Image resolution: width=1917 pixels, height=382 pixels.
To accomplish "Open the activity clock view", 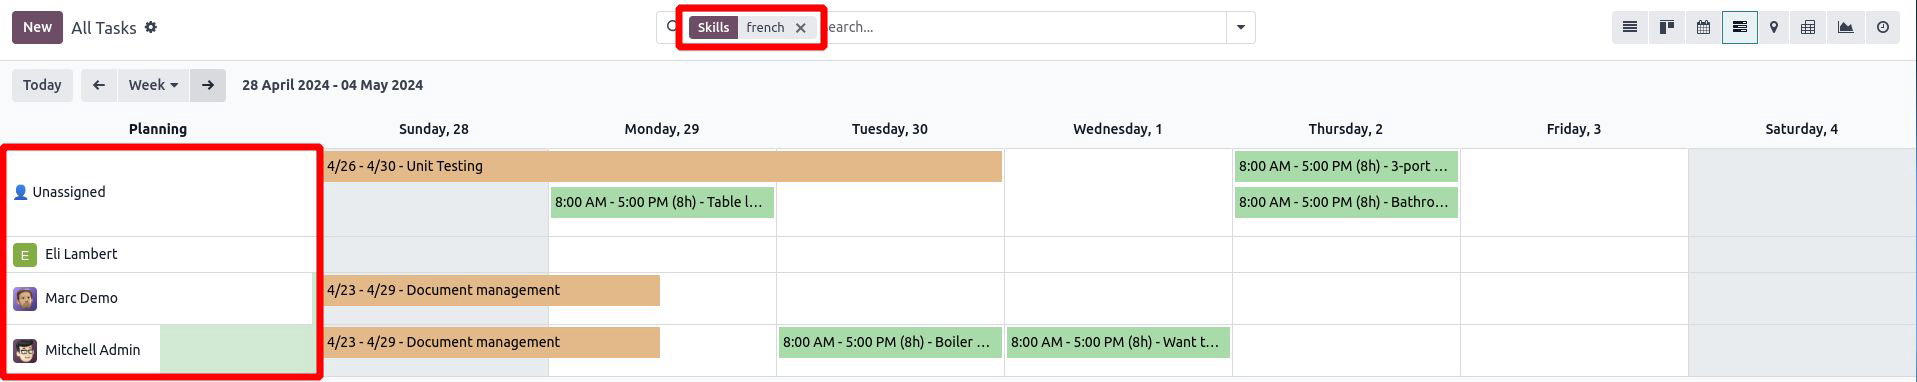I will tap(1883, 27).
